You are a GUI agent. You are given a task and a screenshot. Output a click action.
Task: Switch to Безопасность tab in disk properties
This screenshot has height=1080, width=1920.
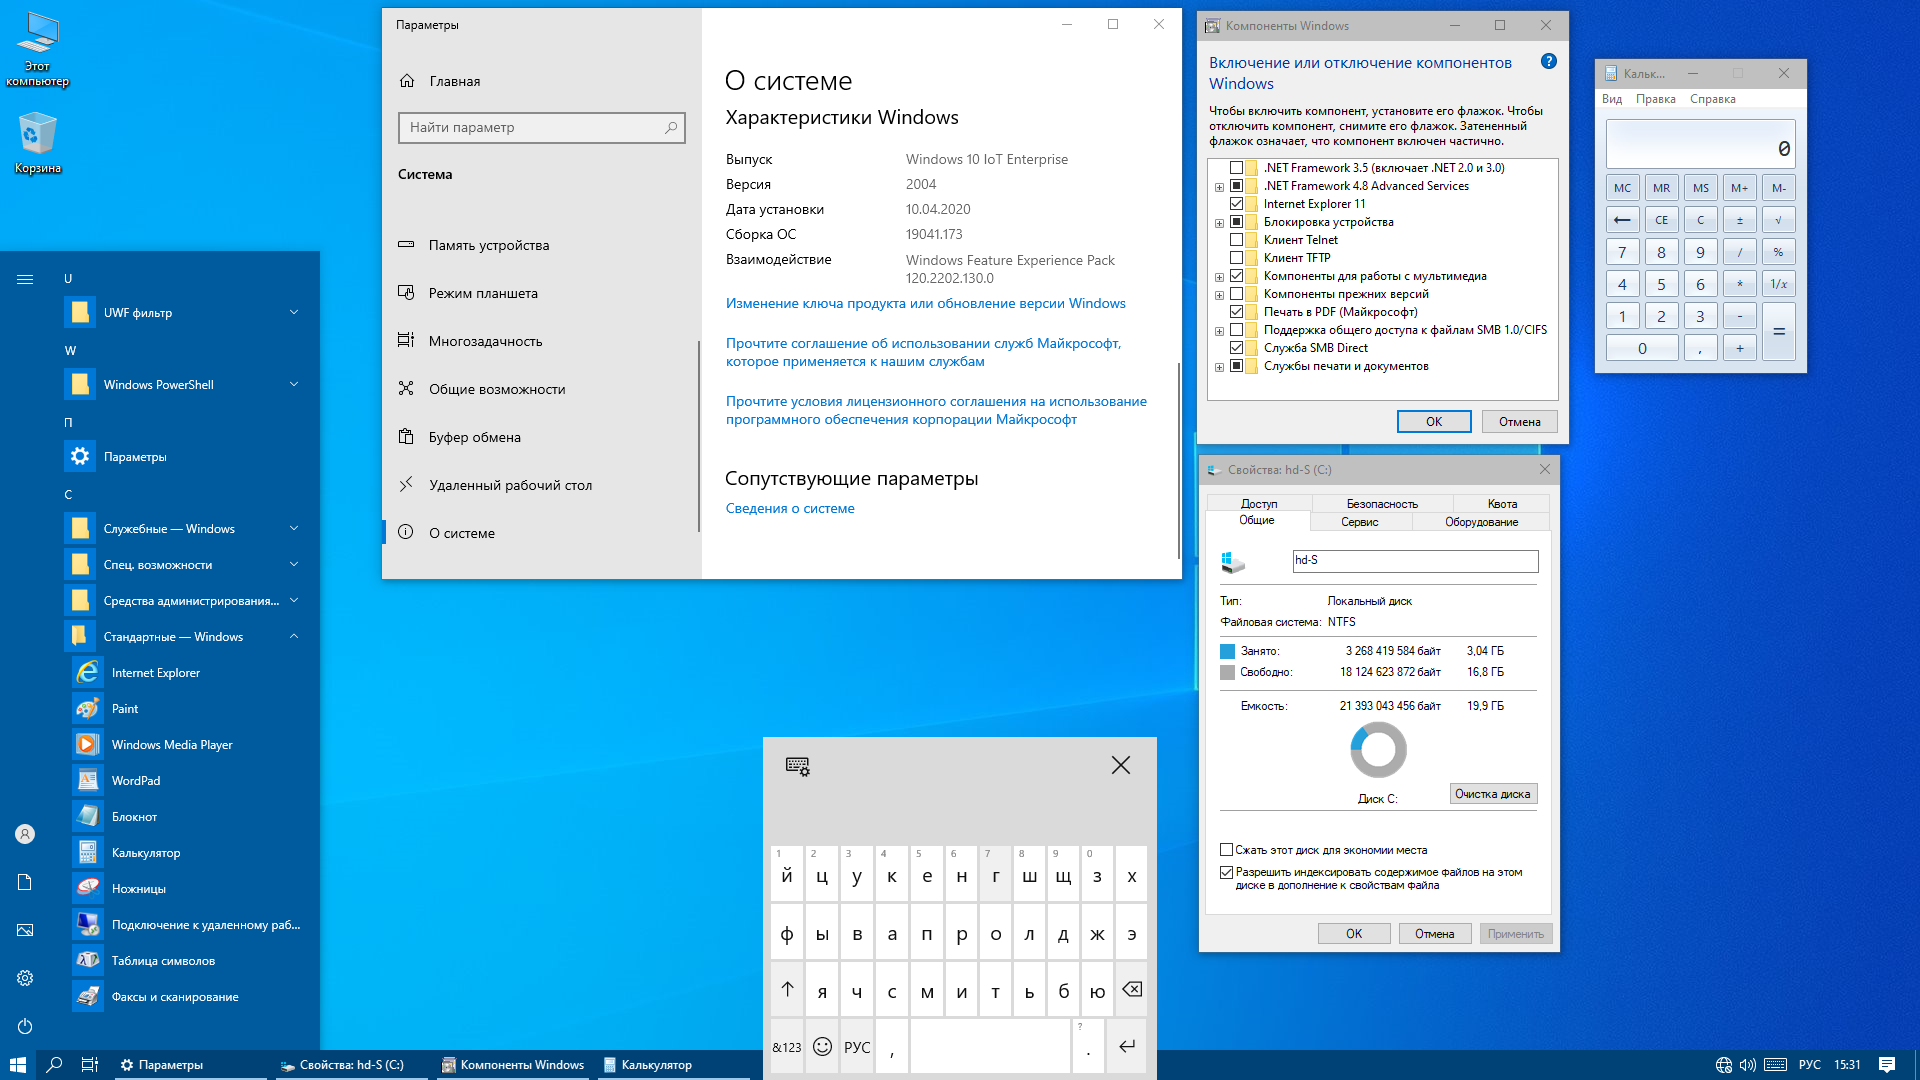click(1382, 503)
